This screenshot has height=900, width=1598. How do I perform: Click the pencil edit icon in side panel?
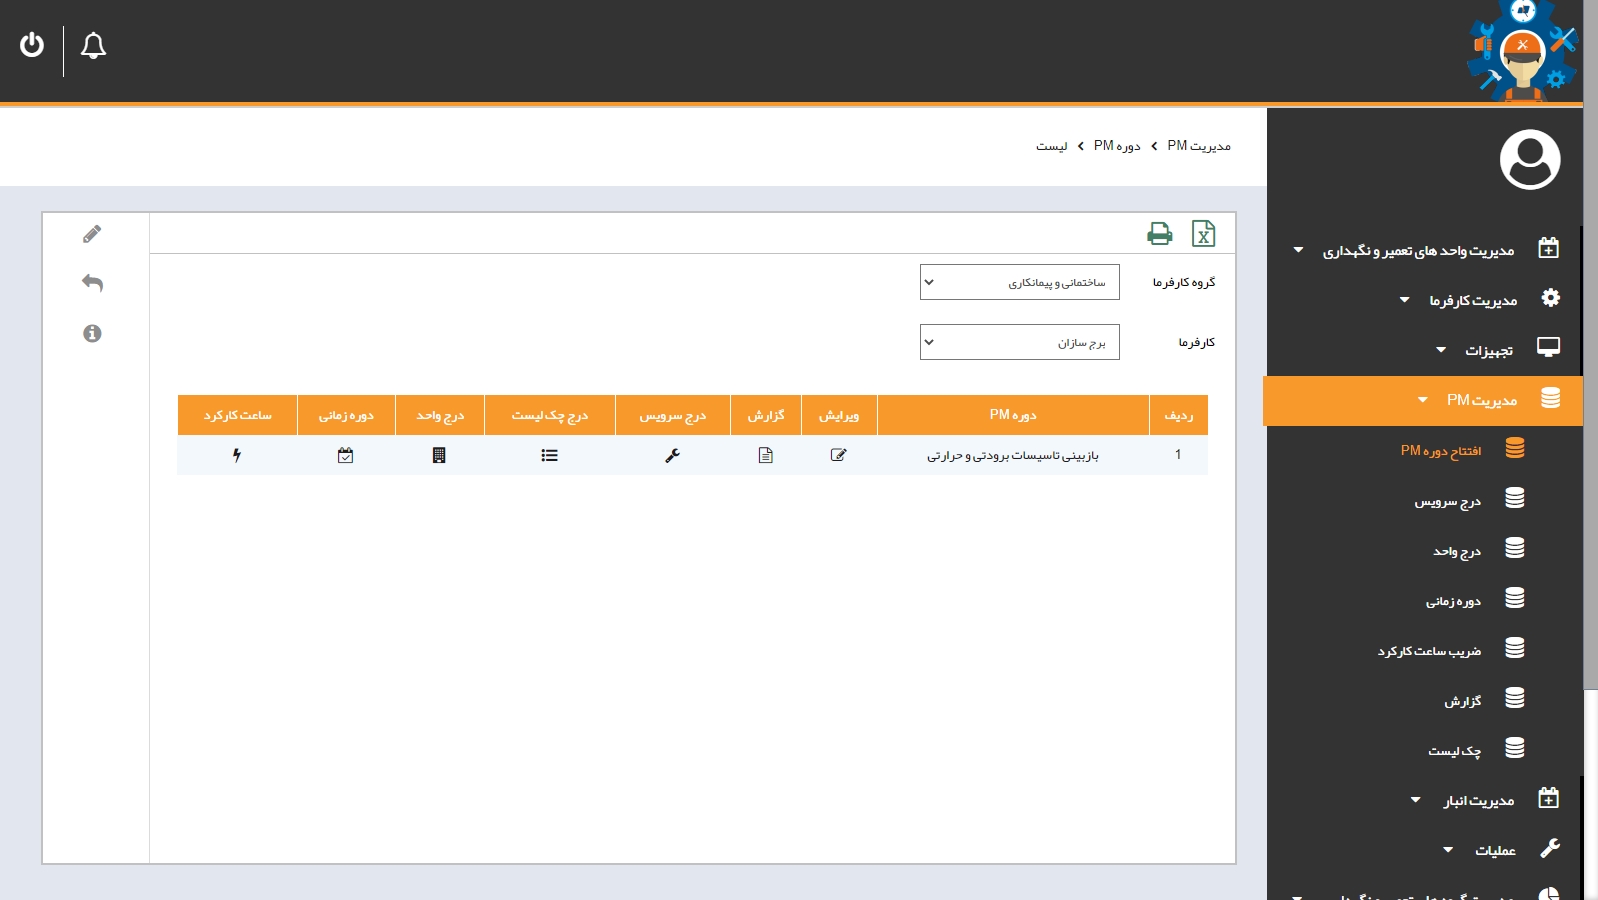click(92, 234)
